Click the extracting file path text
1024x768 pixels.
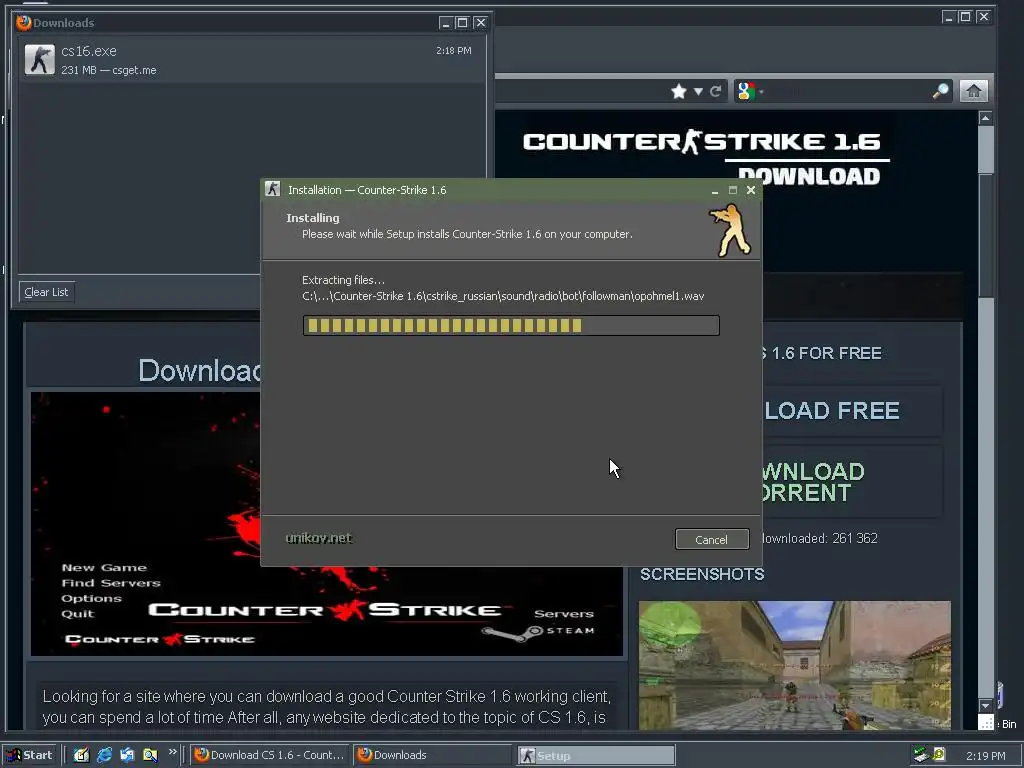pyautogui.click(x=503, y=296)
